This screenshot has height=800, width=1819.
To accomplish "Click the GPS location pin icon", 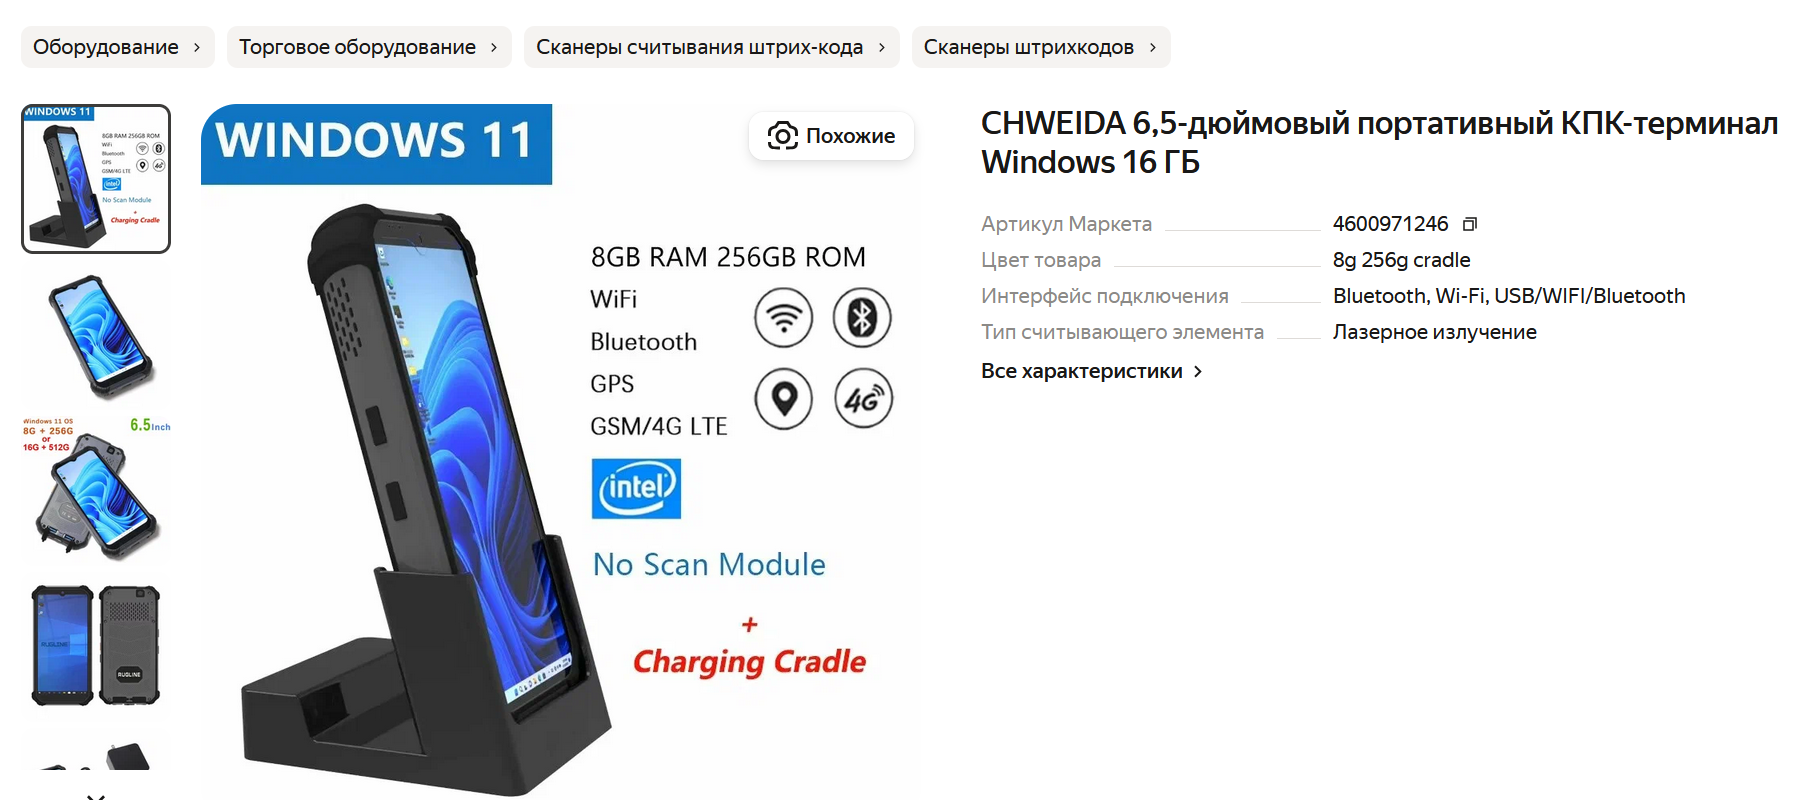I will 783,398.
